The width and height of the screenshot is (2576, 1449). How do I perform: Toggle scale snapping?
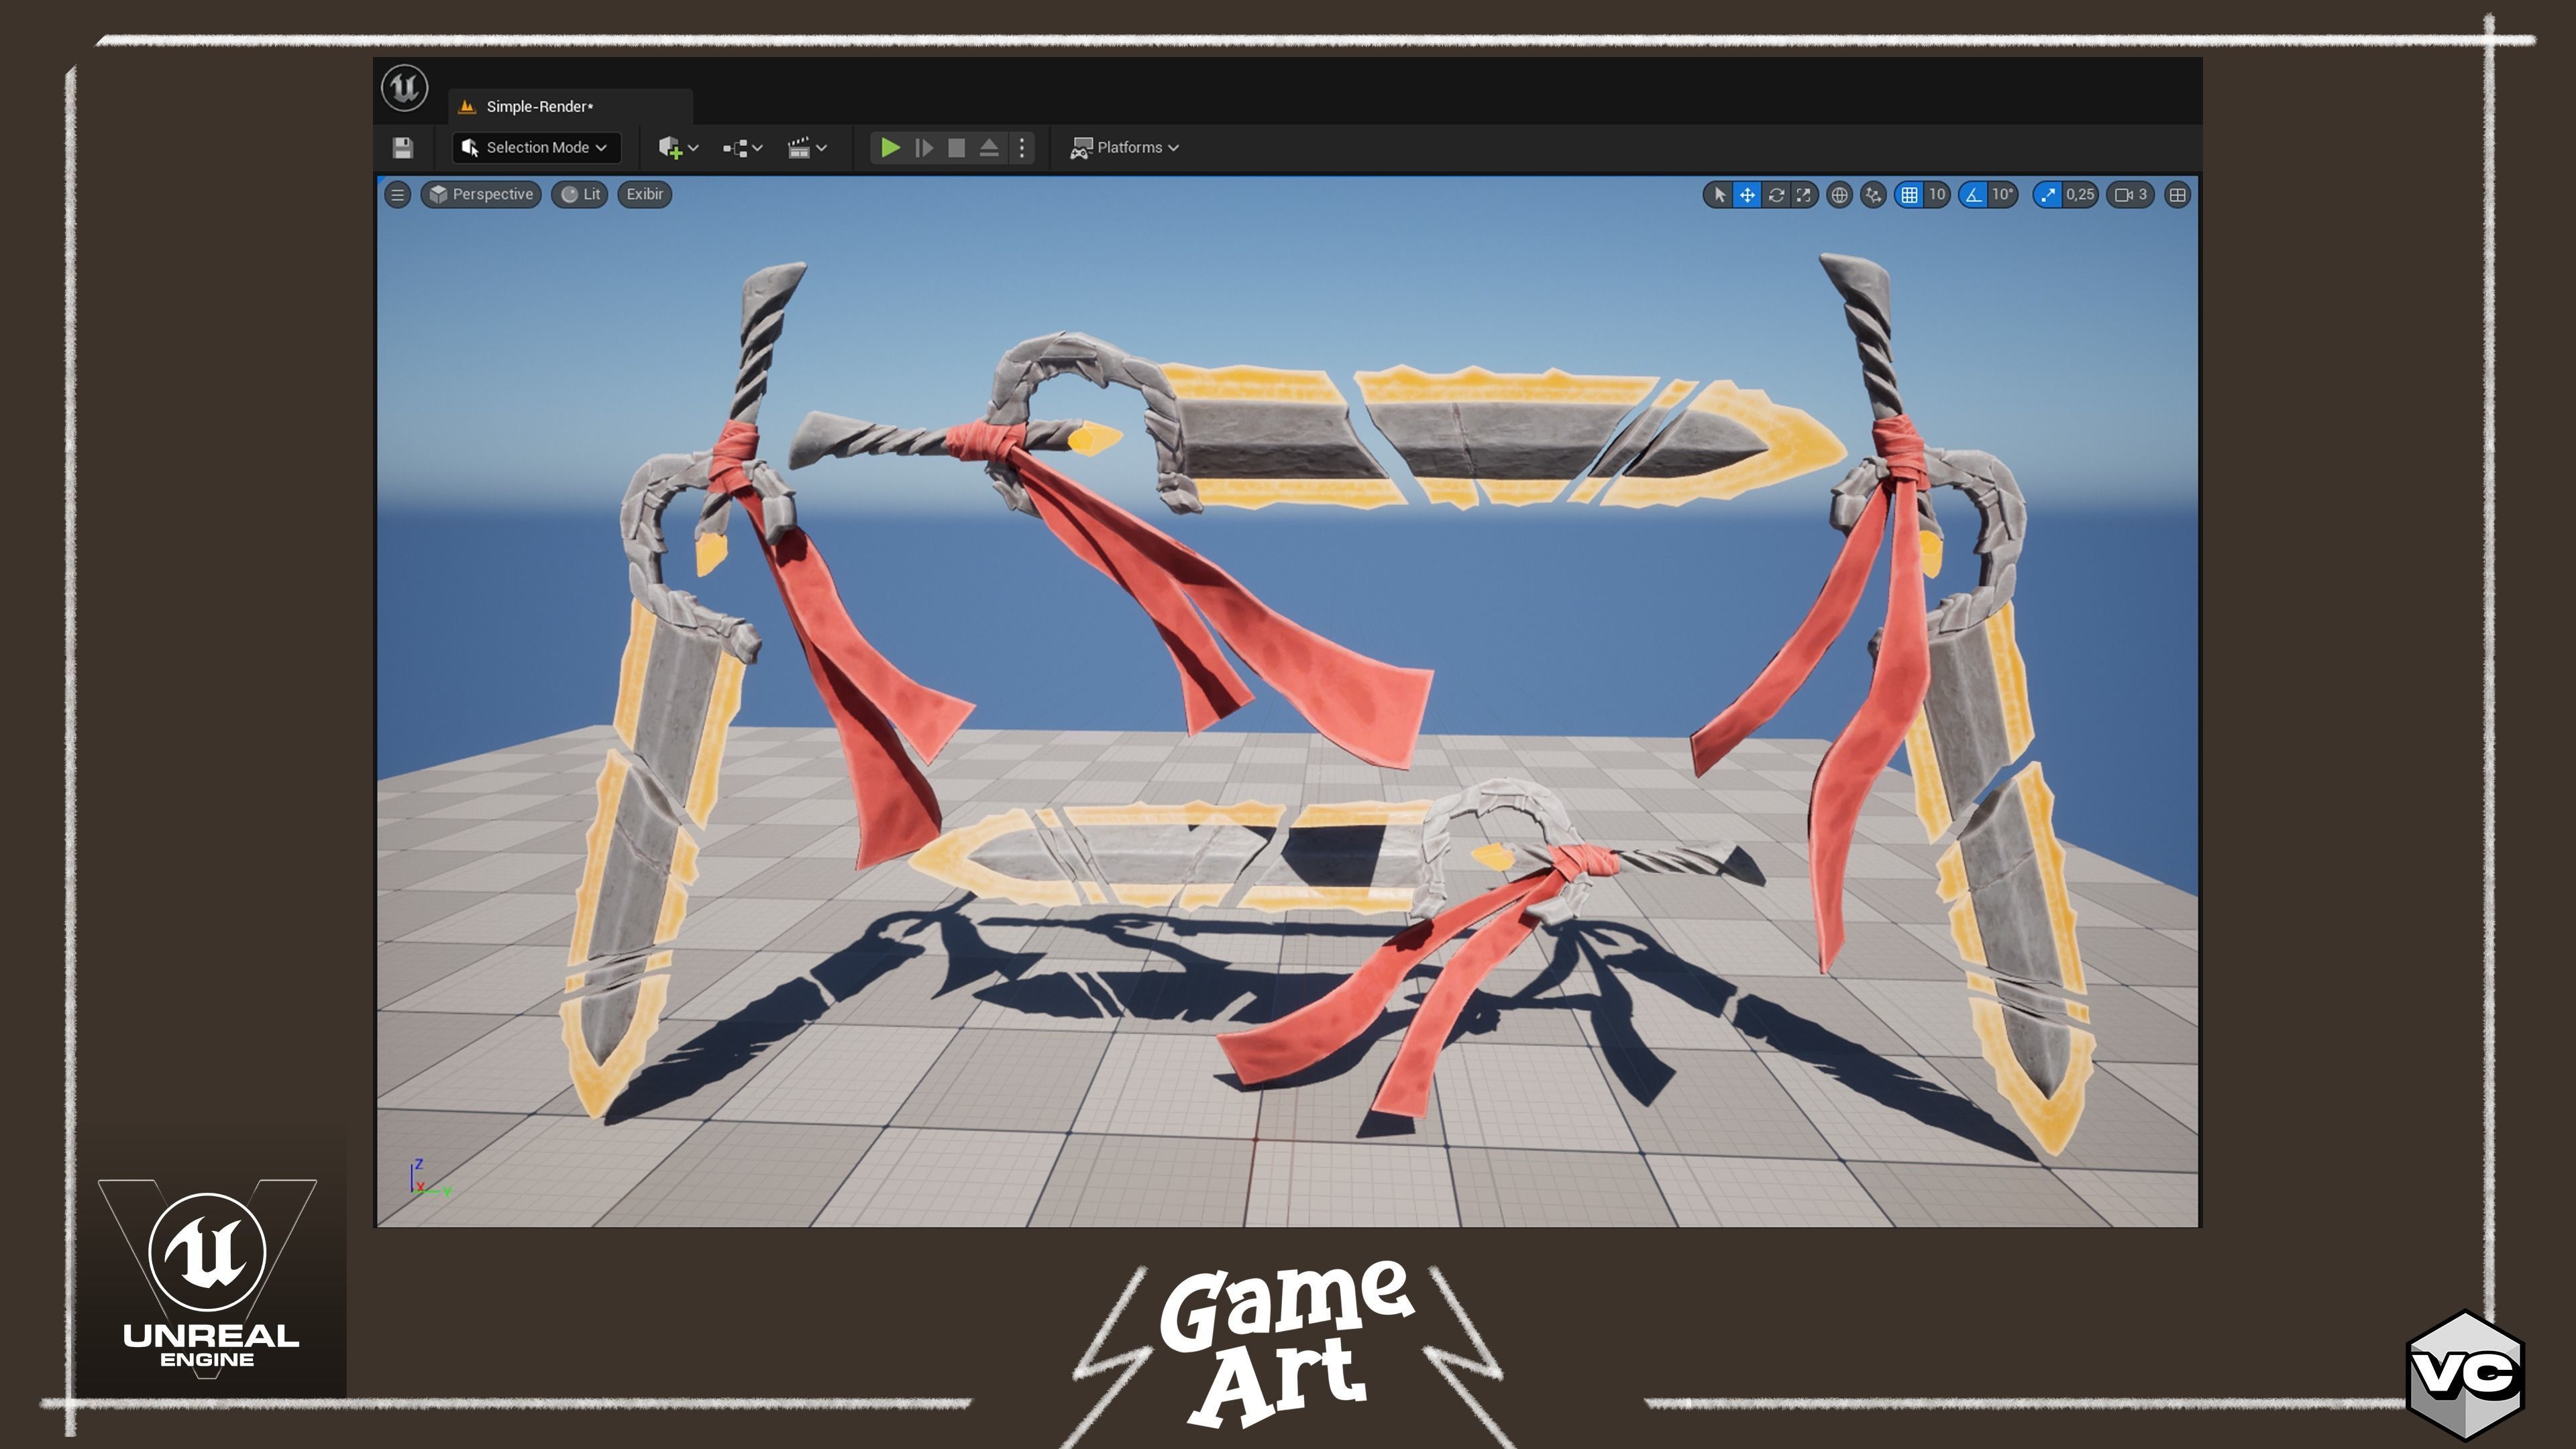2048,195
